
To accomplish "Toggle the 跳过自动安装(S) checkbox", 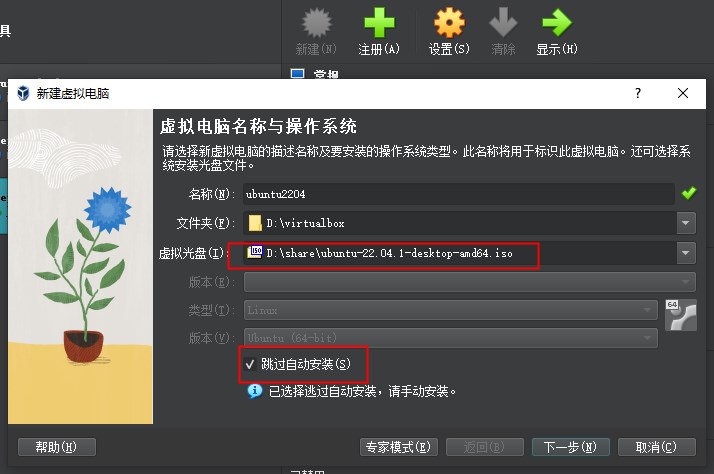I will (x=250, y=364).
